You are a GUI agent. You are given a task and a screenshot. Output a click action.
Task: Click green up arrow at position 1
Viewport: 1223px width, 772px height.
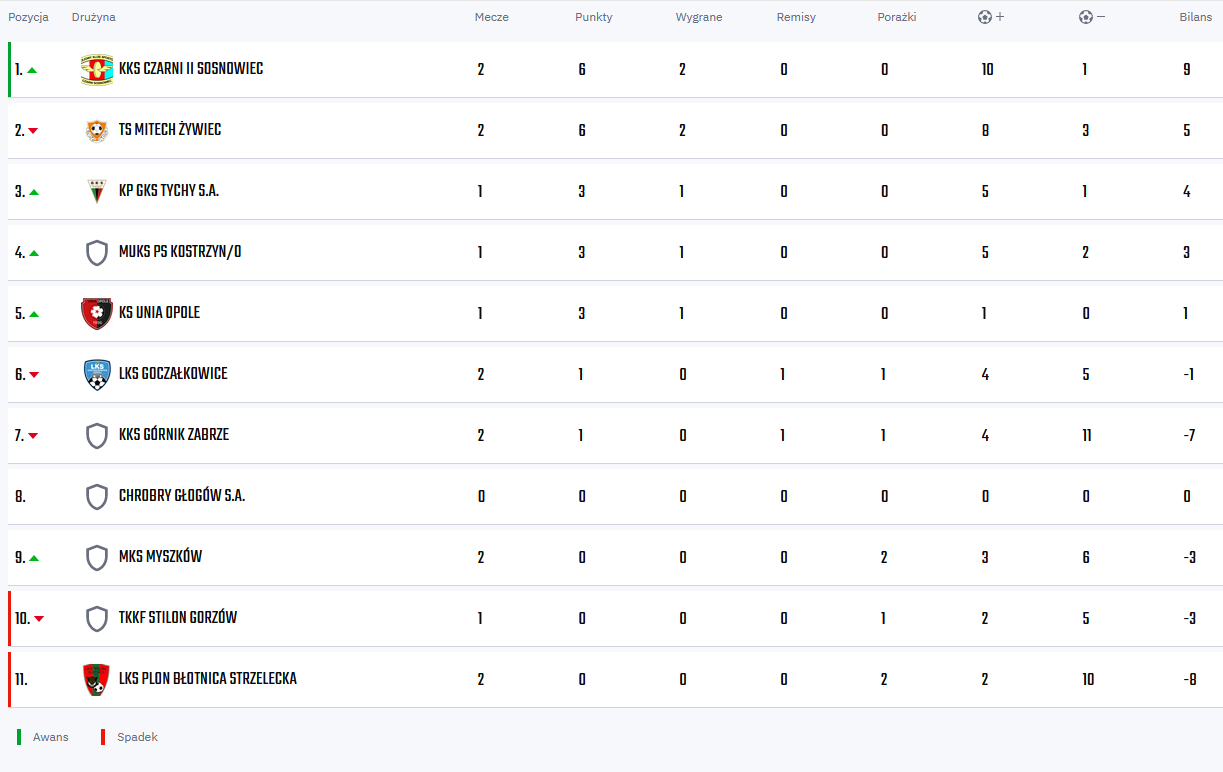point(32,70)
